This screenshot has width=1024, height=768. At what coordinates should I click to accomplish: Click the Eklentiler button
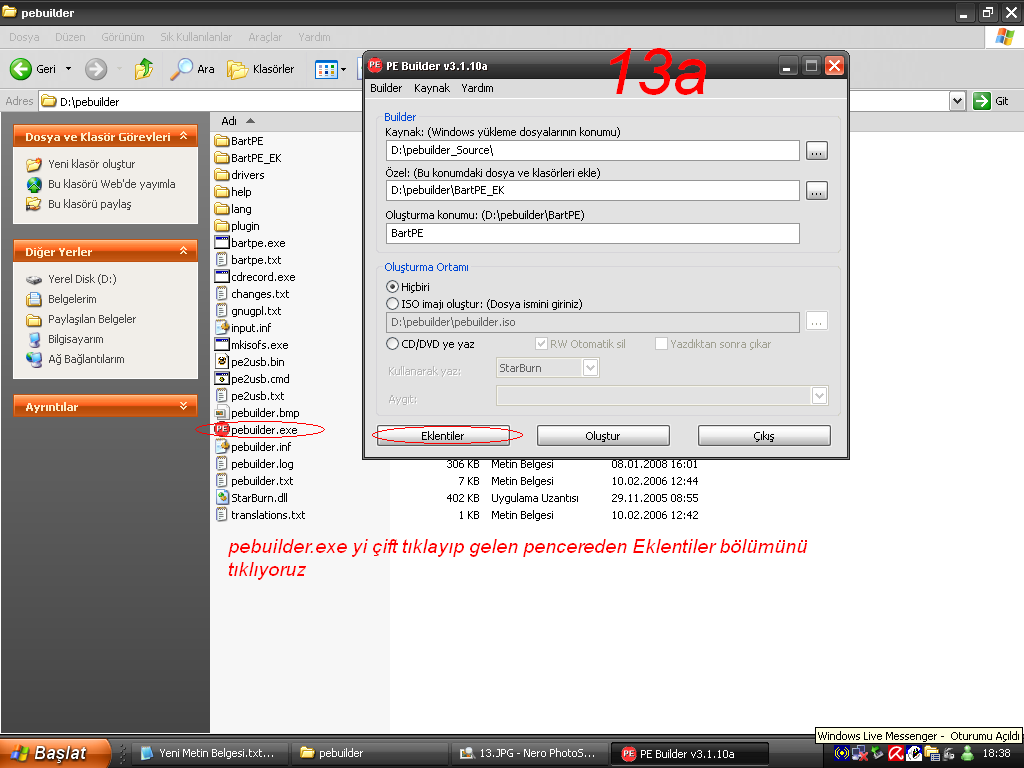(x=443, y=436)
